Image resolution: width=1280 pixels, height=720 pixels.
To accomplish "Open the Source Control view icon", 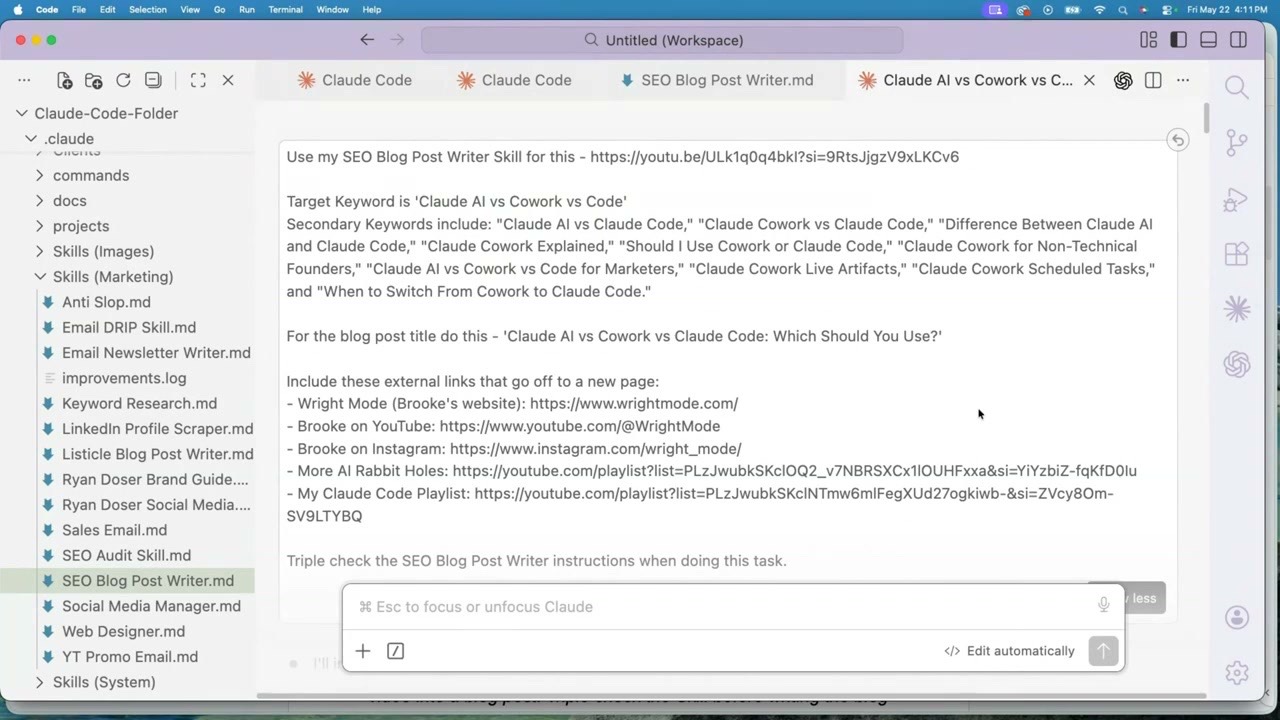I will pyautogui.click(x=1237, y=142).
